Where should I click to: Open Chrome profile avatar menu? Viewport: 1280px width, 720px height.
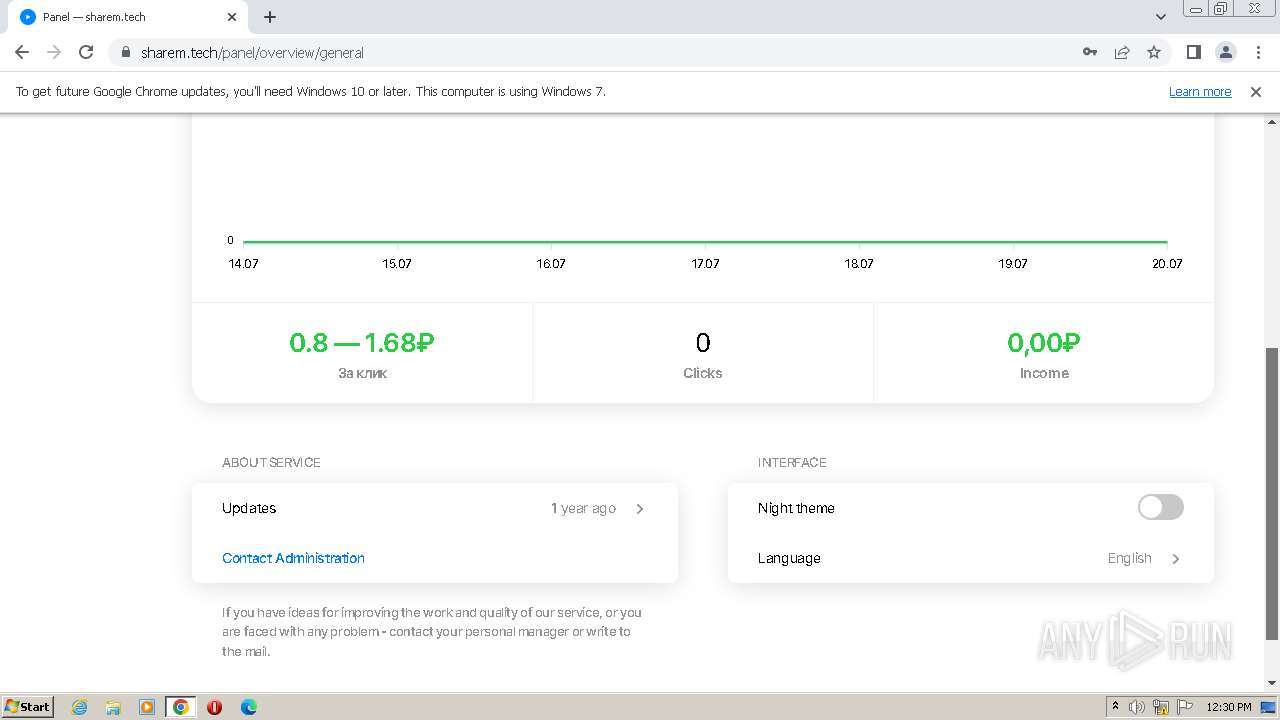click(x=1225, y=52)
